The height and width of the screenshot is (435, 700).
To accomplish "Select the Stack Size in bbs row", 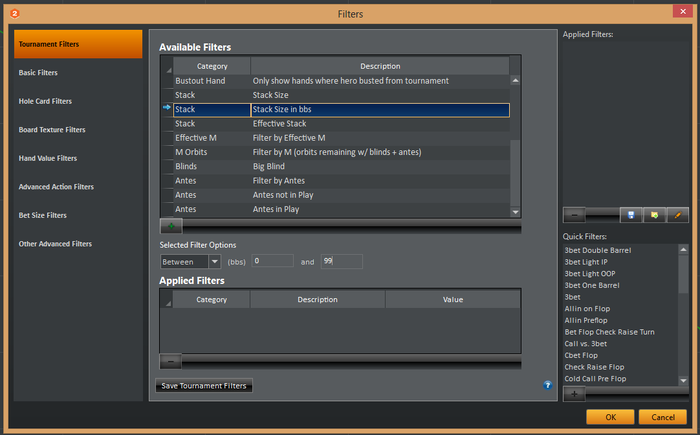I will click(x=342, y=109).
